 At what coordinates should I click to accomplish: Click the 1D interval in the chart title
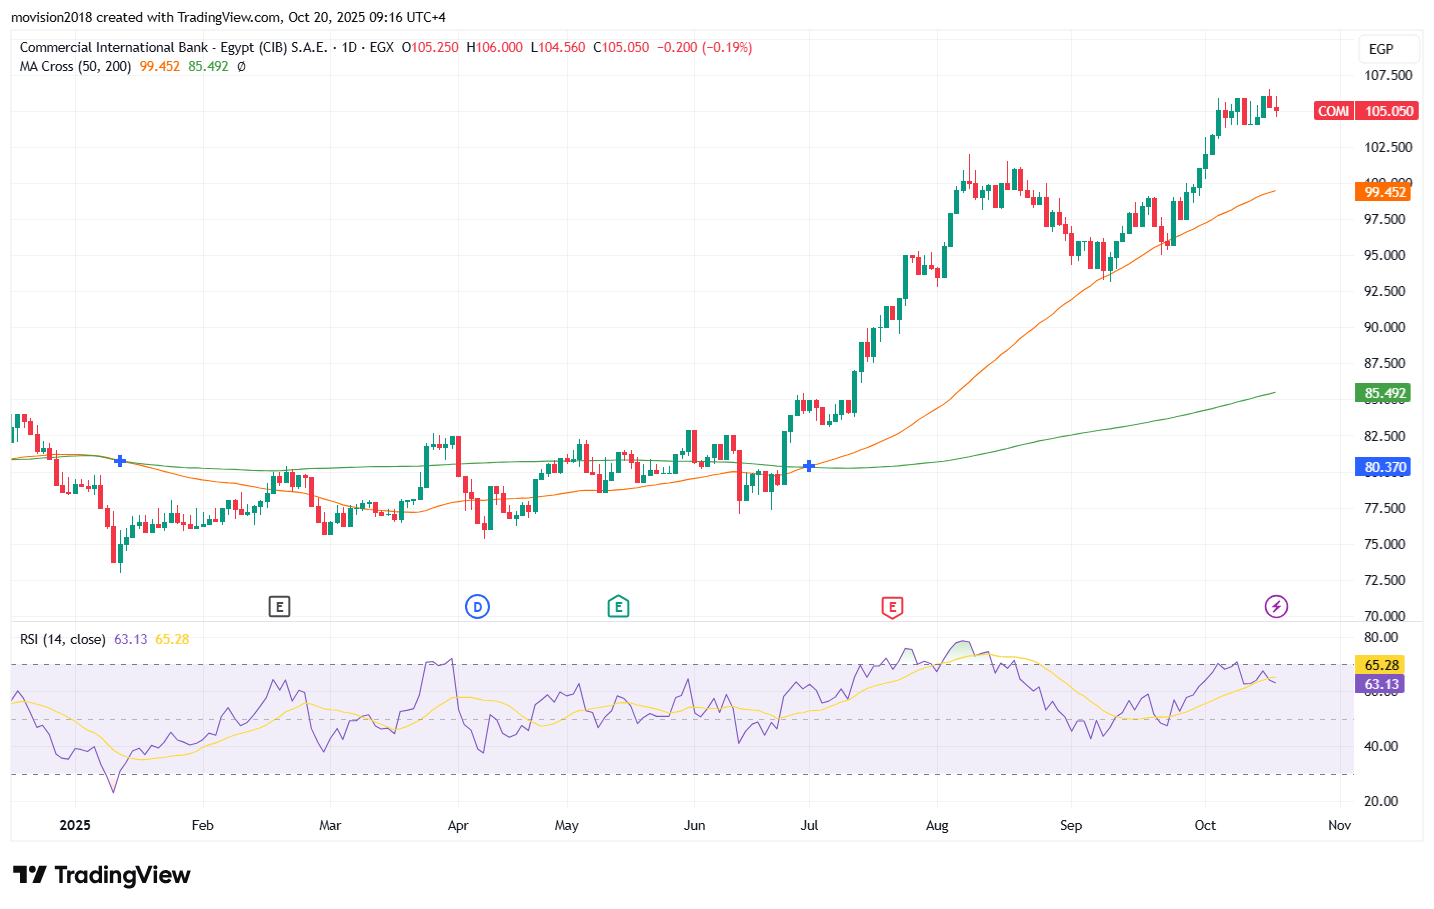coord(349,47)
